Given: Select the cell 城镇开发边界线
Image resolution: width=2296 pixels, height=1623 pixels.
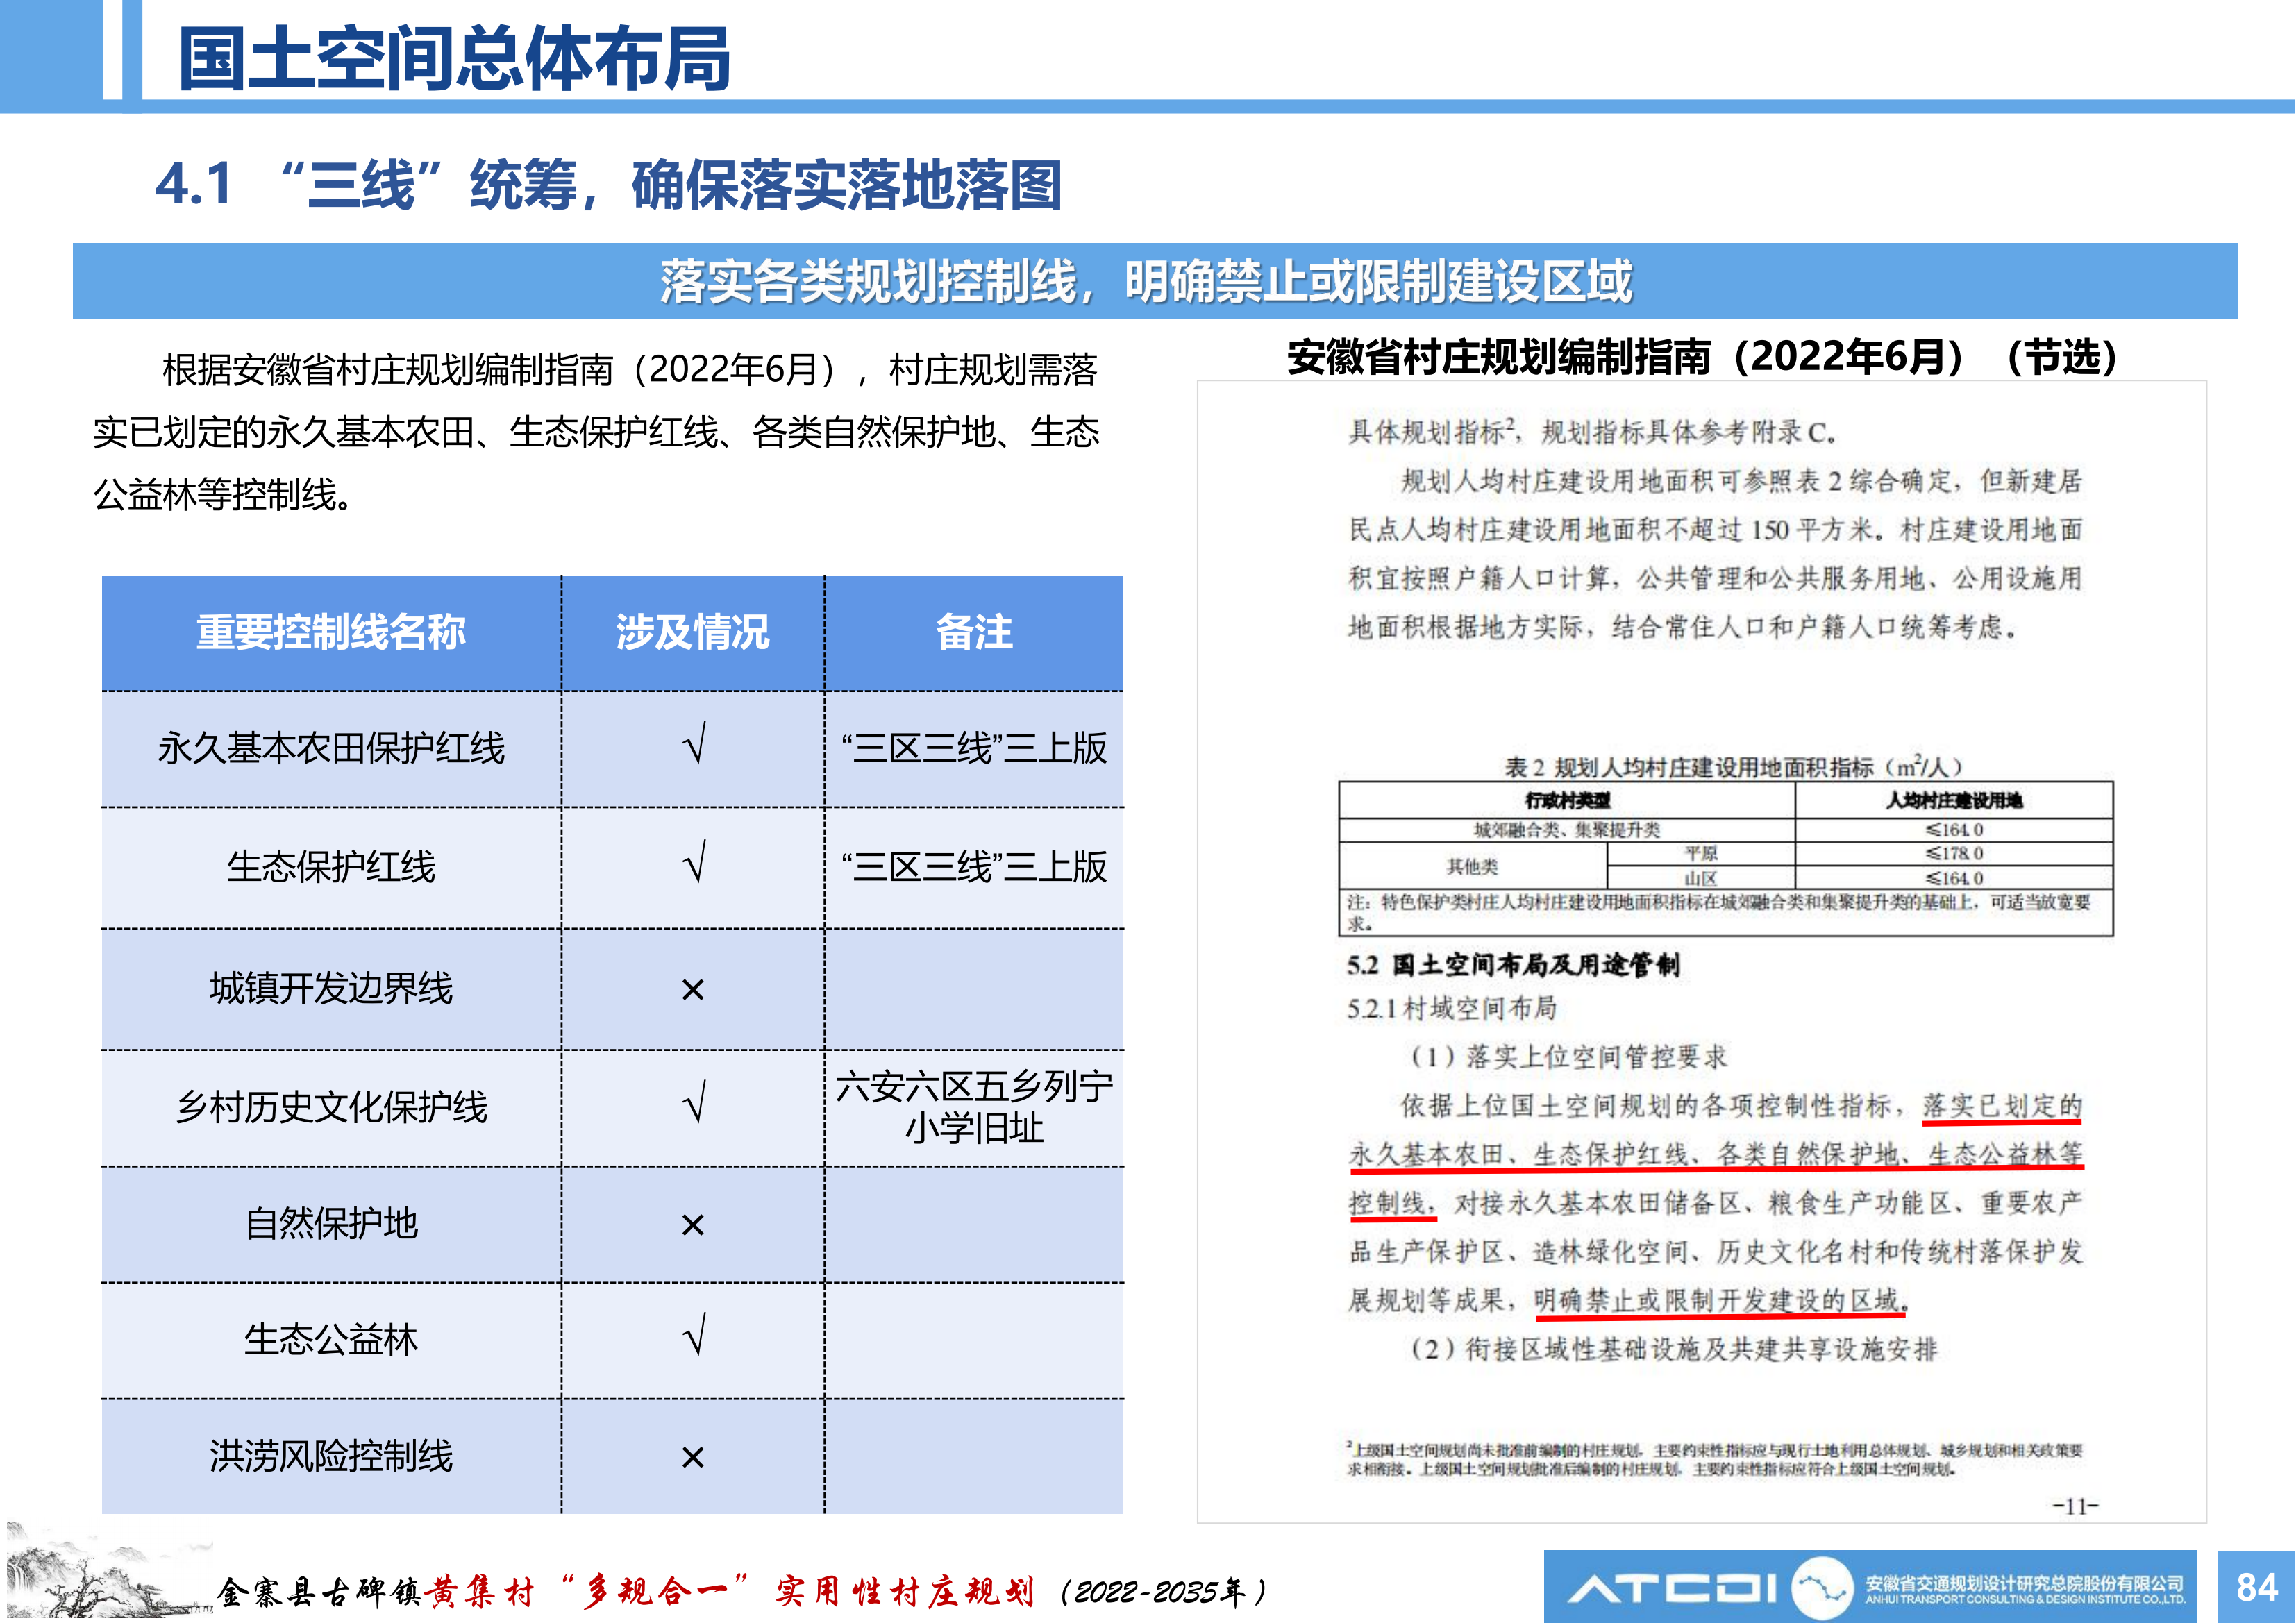Looking at the screenshot, I should pyautogui.click(x=331, y=988).
